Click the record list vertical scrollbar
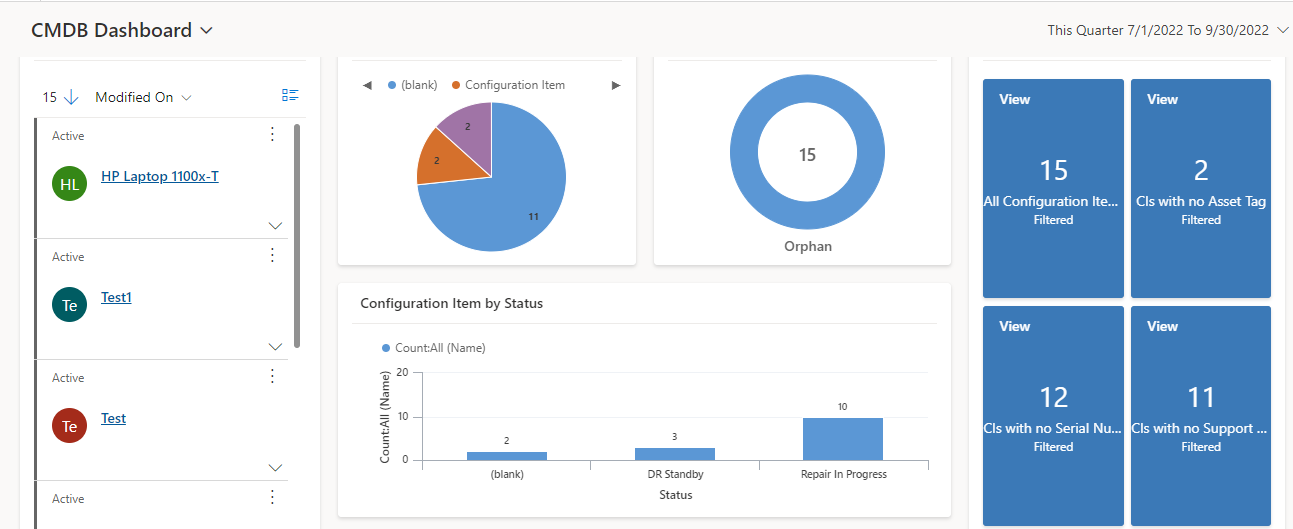1293x529 pixels. pos(297,236)
